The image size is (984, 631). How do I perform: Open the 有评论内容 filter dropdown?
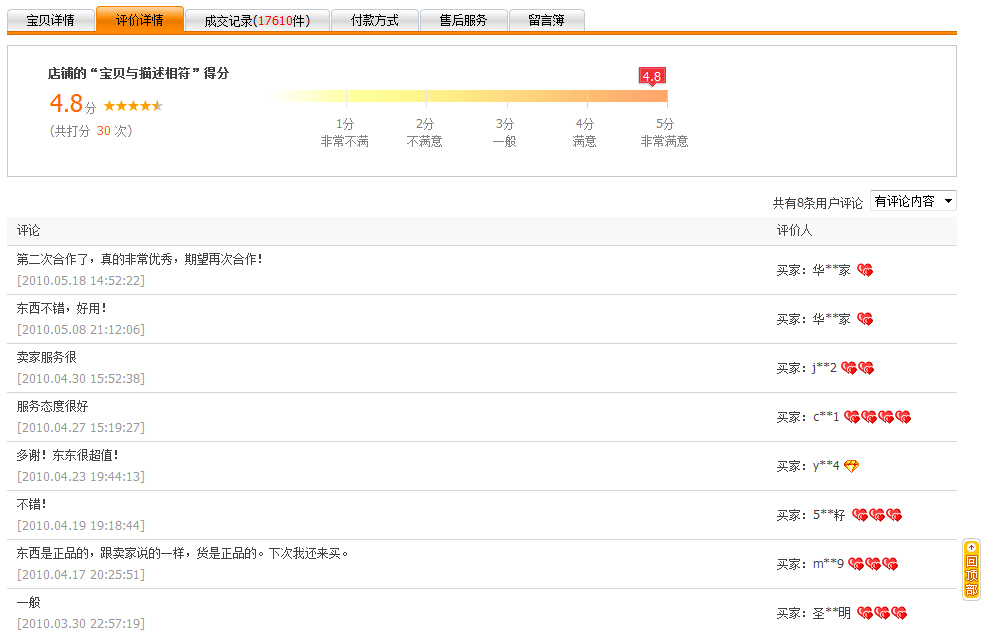click(913, 201)
